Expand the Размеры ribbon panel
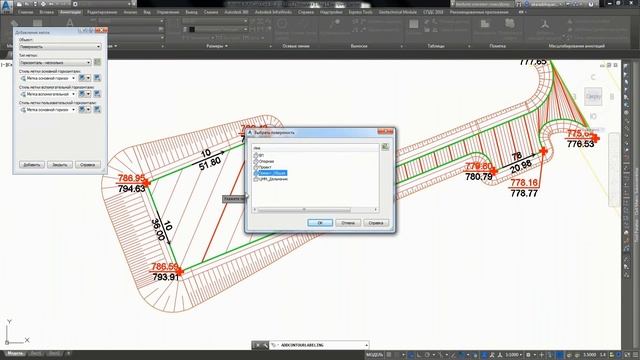This screenshot has height=360, width=640. 217,46
